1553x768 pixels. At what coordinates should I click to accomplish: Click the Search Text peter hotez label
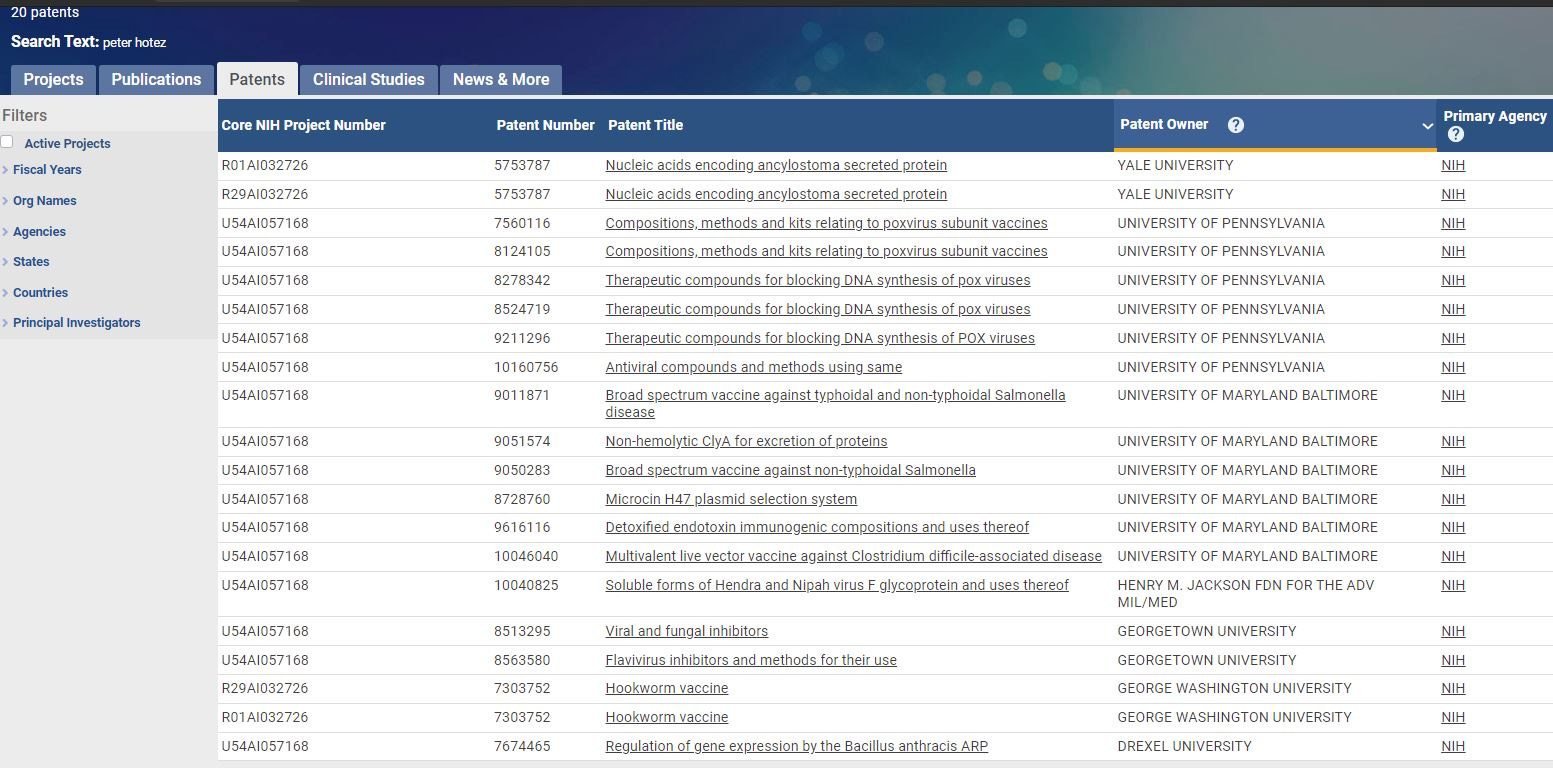[88, 42]
